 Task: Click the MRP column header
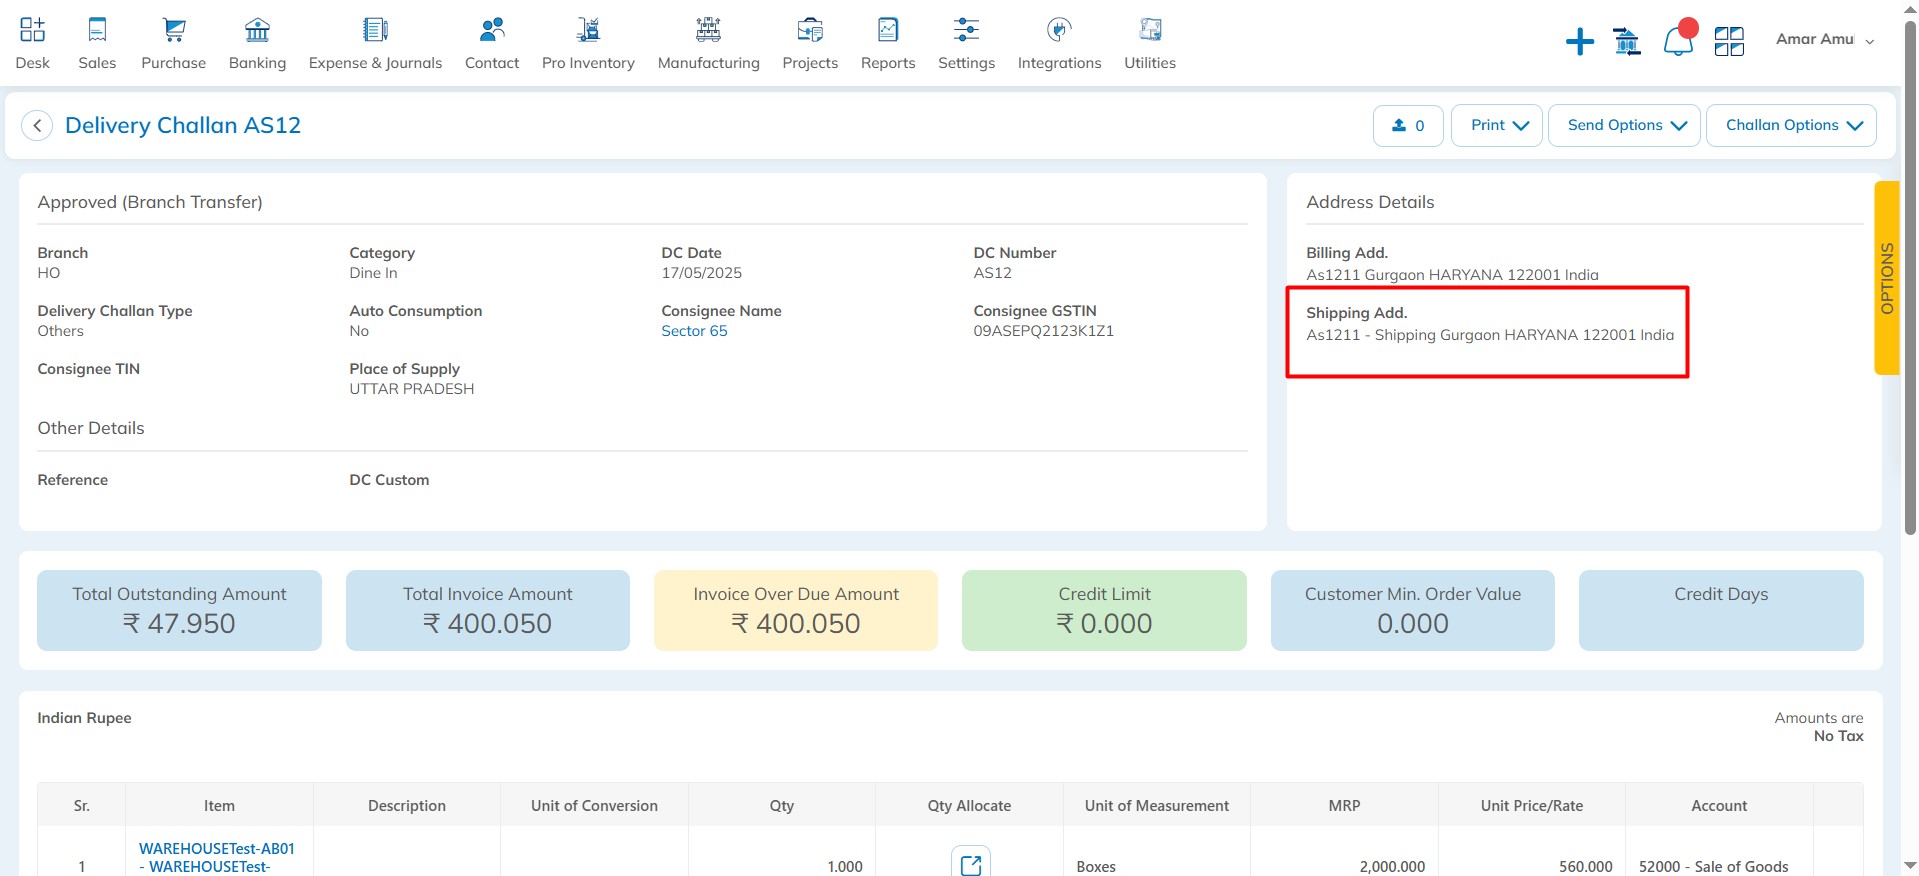point(1344,806)
